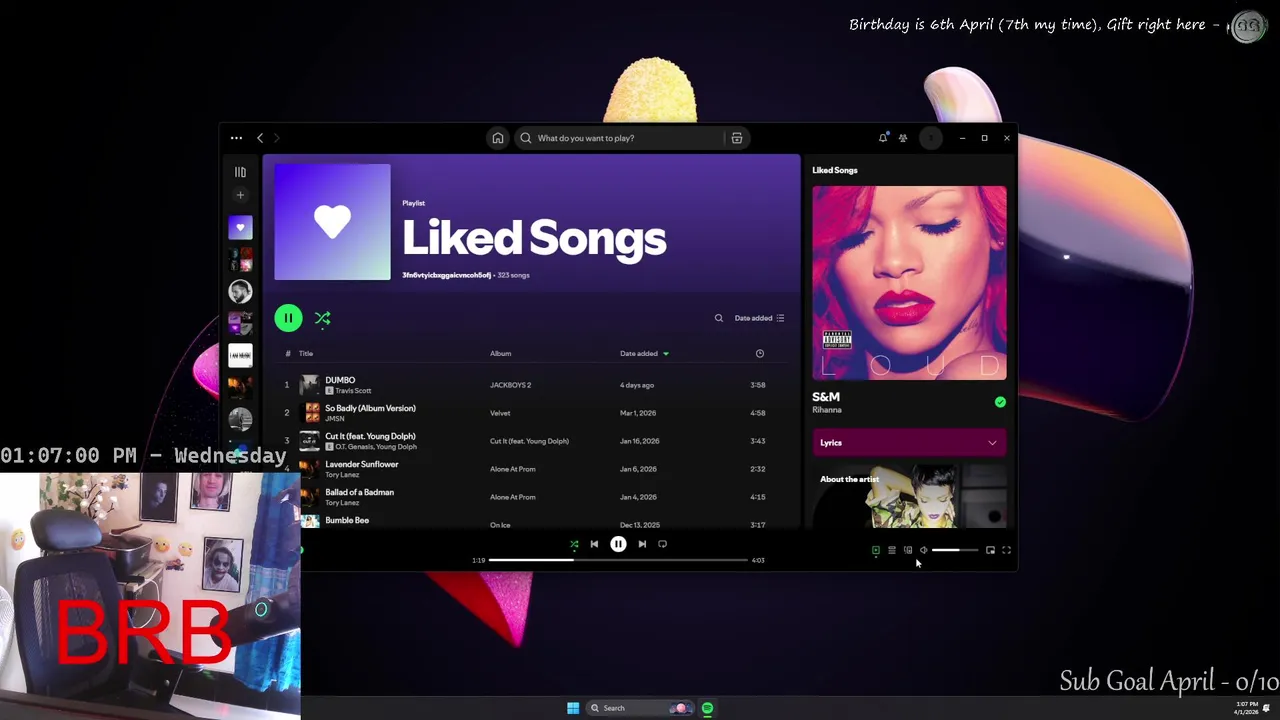The width and height of the screenshot is (1280, 720).
Task: Adjust the volume slider
Action: [955, 550]
